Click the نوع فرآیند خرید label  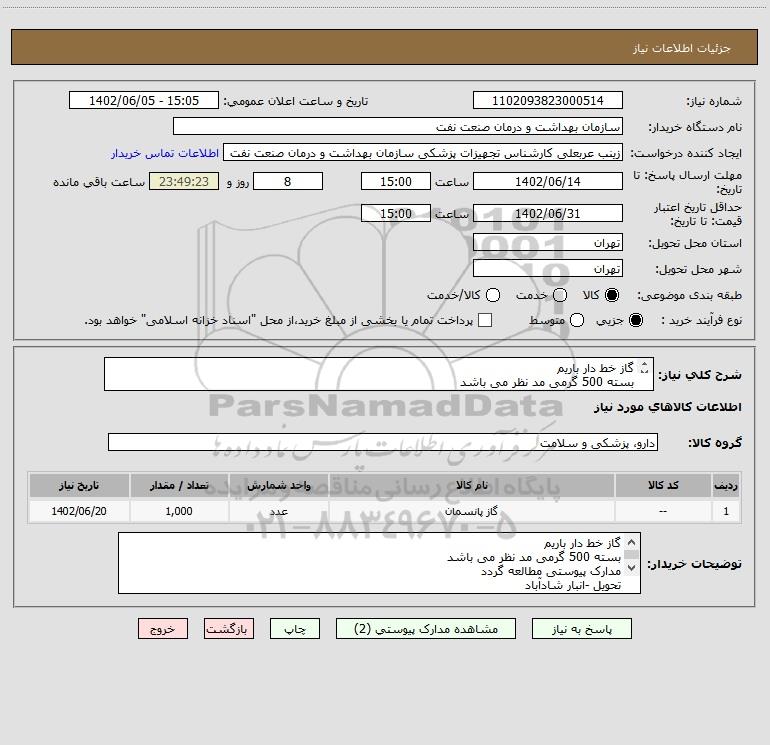pyautogui.click(x=701, y=320)
